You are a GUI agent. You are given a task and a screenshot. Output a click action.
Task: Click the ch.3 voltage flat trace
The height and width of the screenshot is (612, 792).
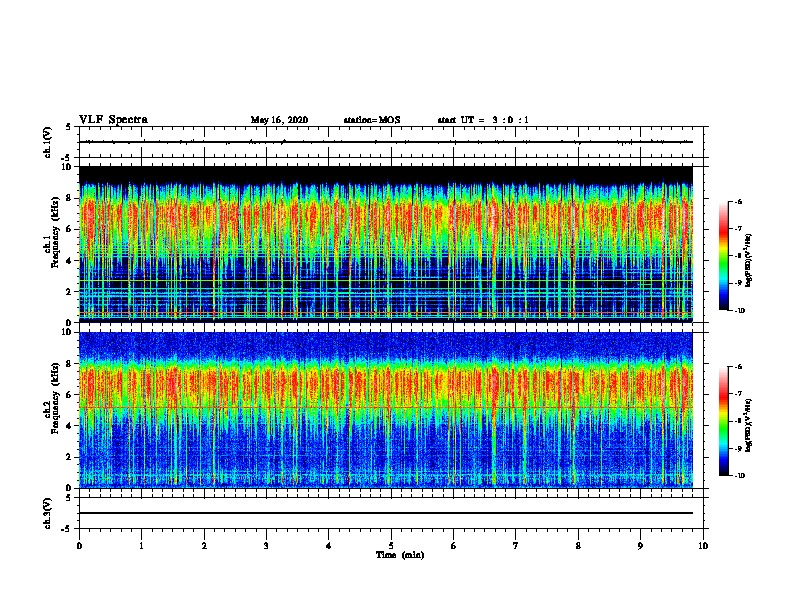(386, 513)
